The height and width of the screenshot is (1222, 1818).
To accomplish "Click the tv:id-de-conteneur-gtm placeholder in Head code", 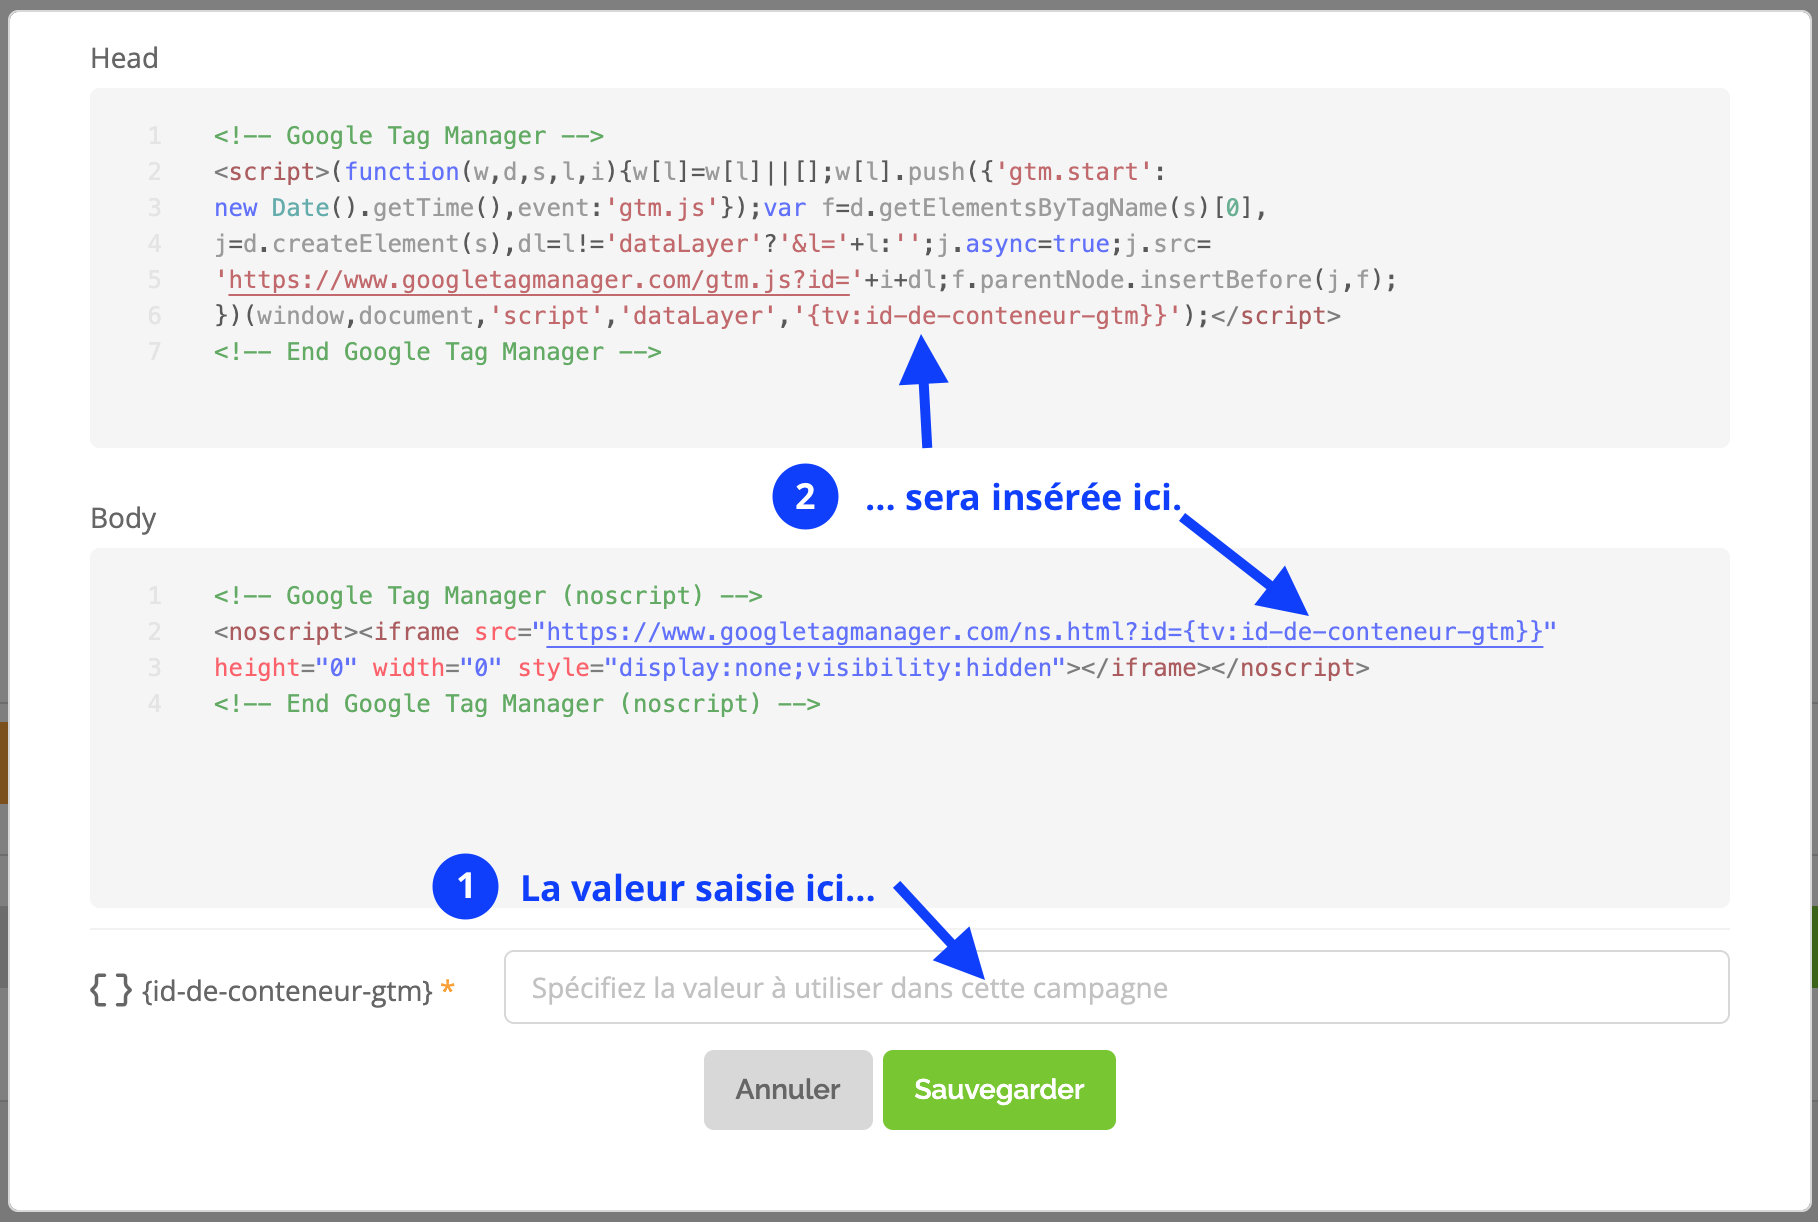I will click(x=987, y=316).
